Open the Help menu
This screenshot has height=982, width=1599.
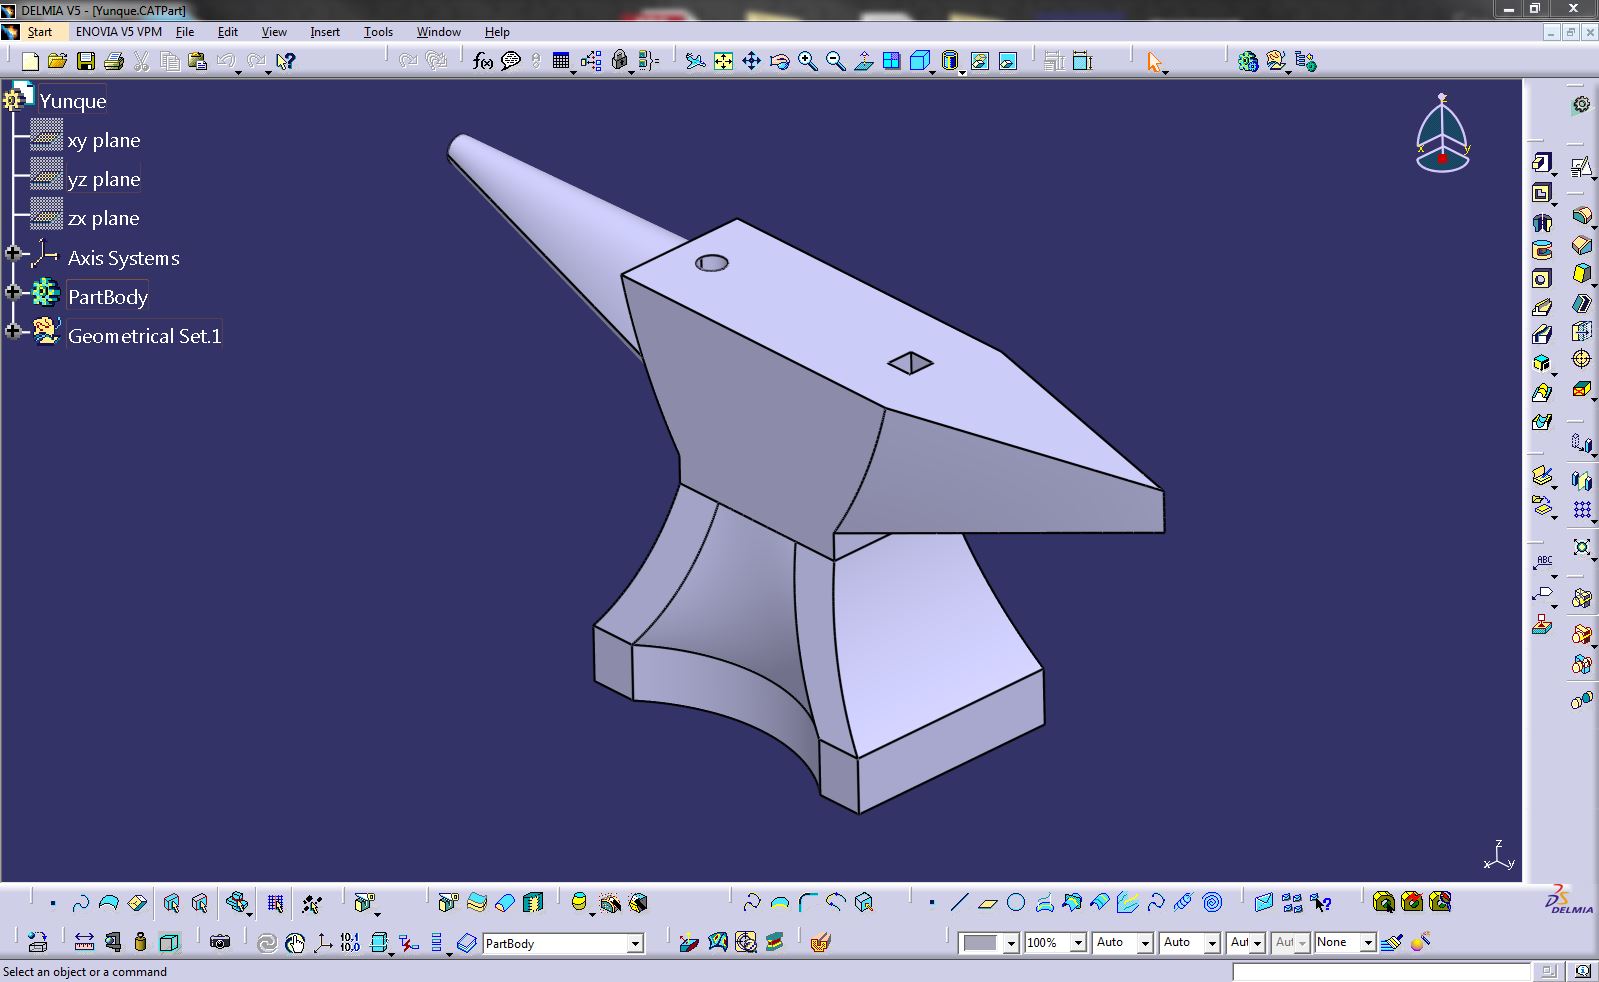click(497, 32)
